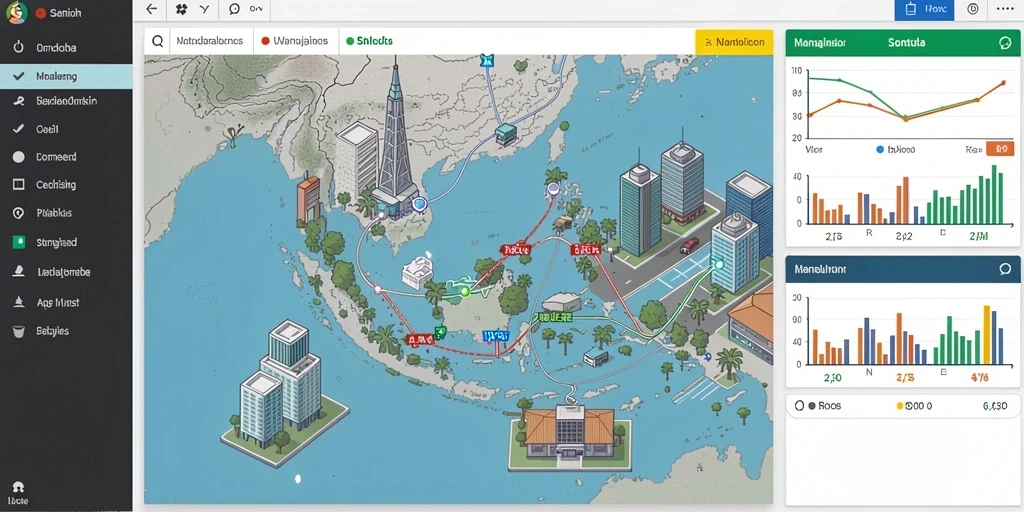Image resolution: width=1024 pixels, height=512 pixels.
Task: Click the blue Nonc button at top right
Action: [x=924, y=10]
